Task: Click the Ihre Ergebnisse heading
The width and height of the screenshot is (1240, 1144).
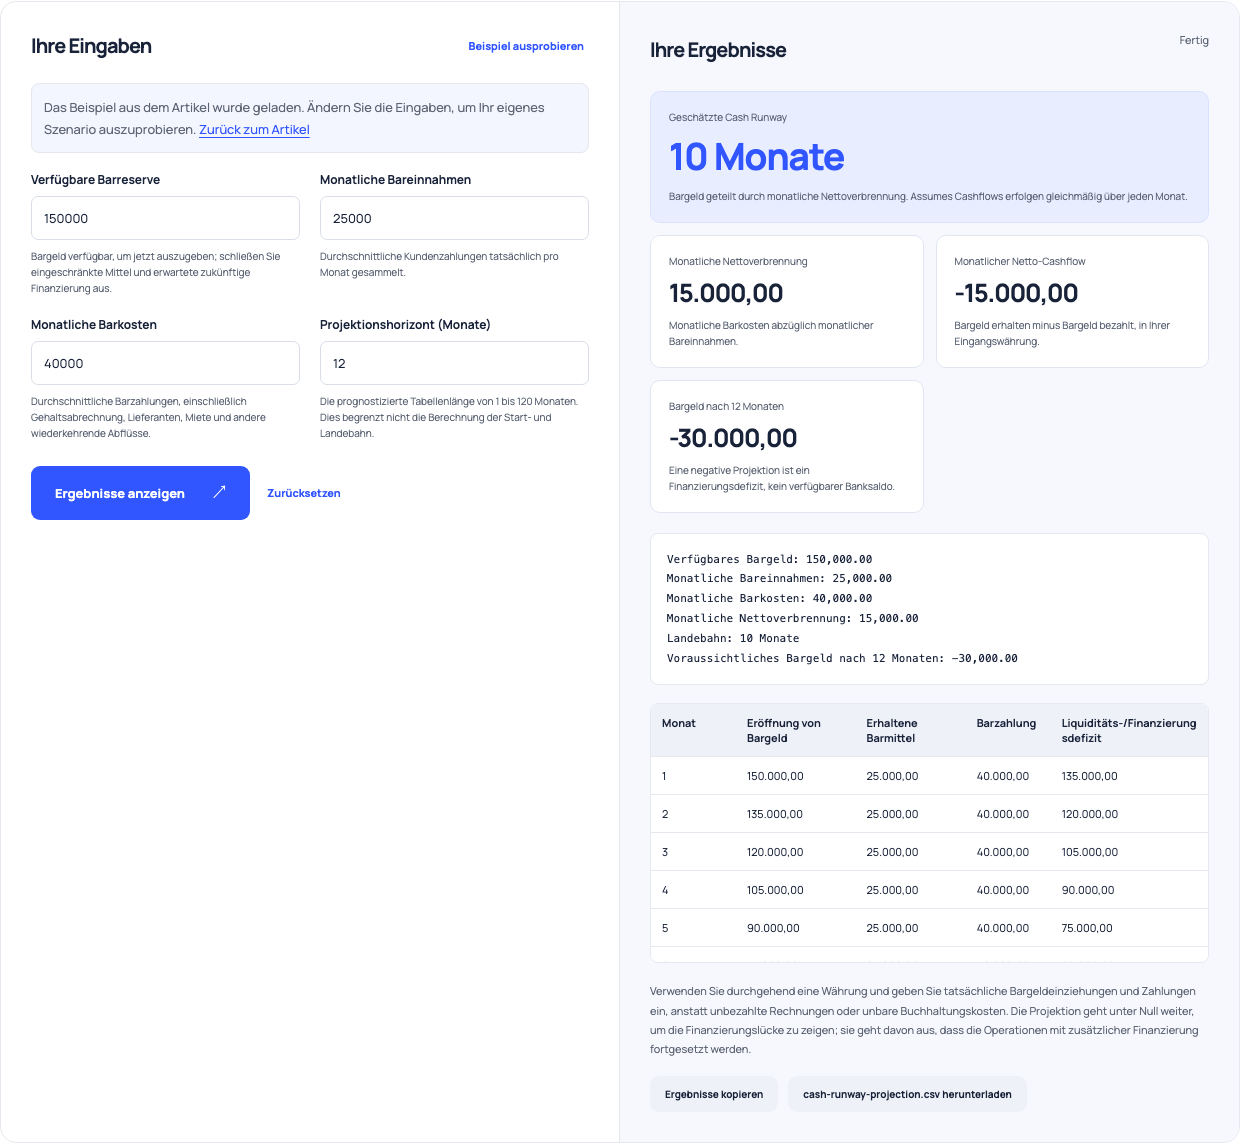Action: (718, 50)
